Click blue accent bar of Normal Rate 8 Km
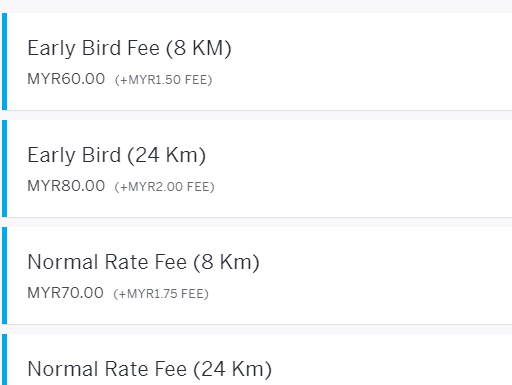Screen dimensions: 512x385 4,276
